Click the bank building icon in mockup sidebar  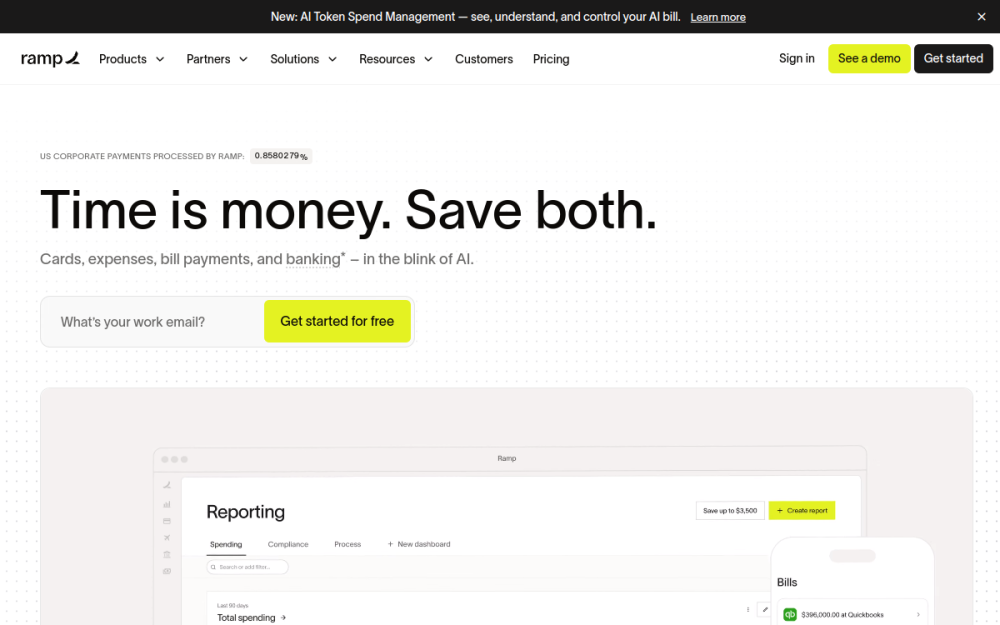pyautogui.click(x=167, y=554)
